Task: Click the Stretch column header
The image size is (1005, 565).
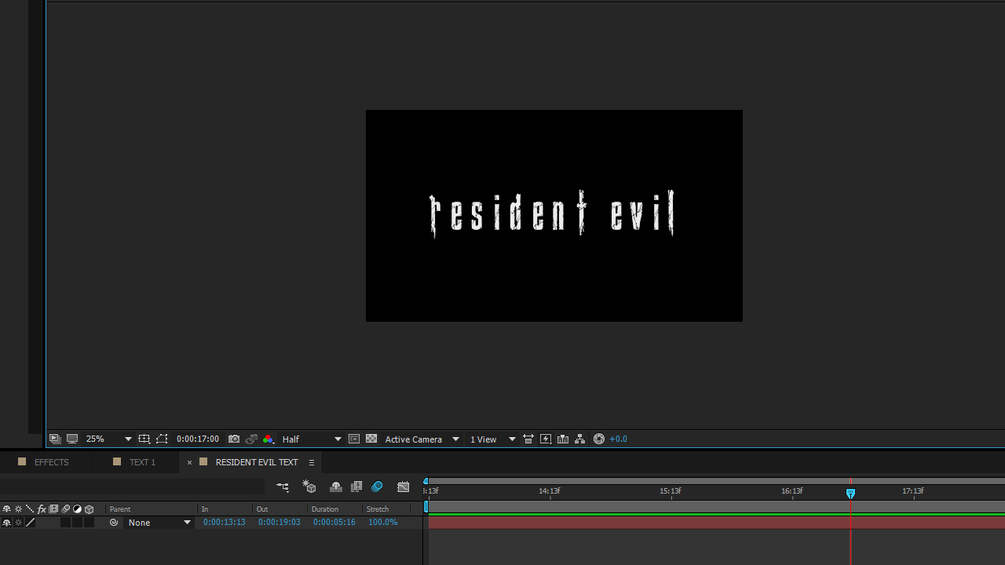Action: [x=378, y=509]
